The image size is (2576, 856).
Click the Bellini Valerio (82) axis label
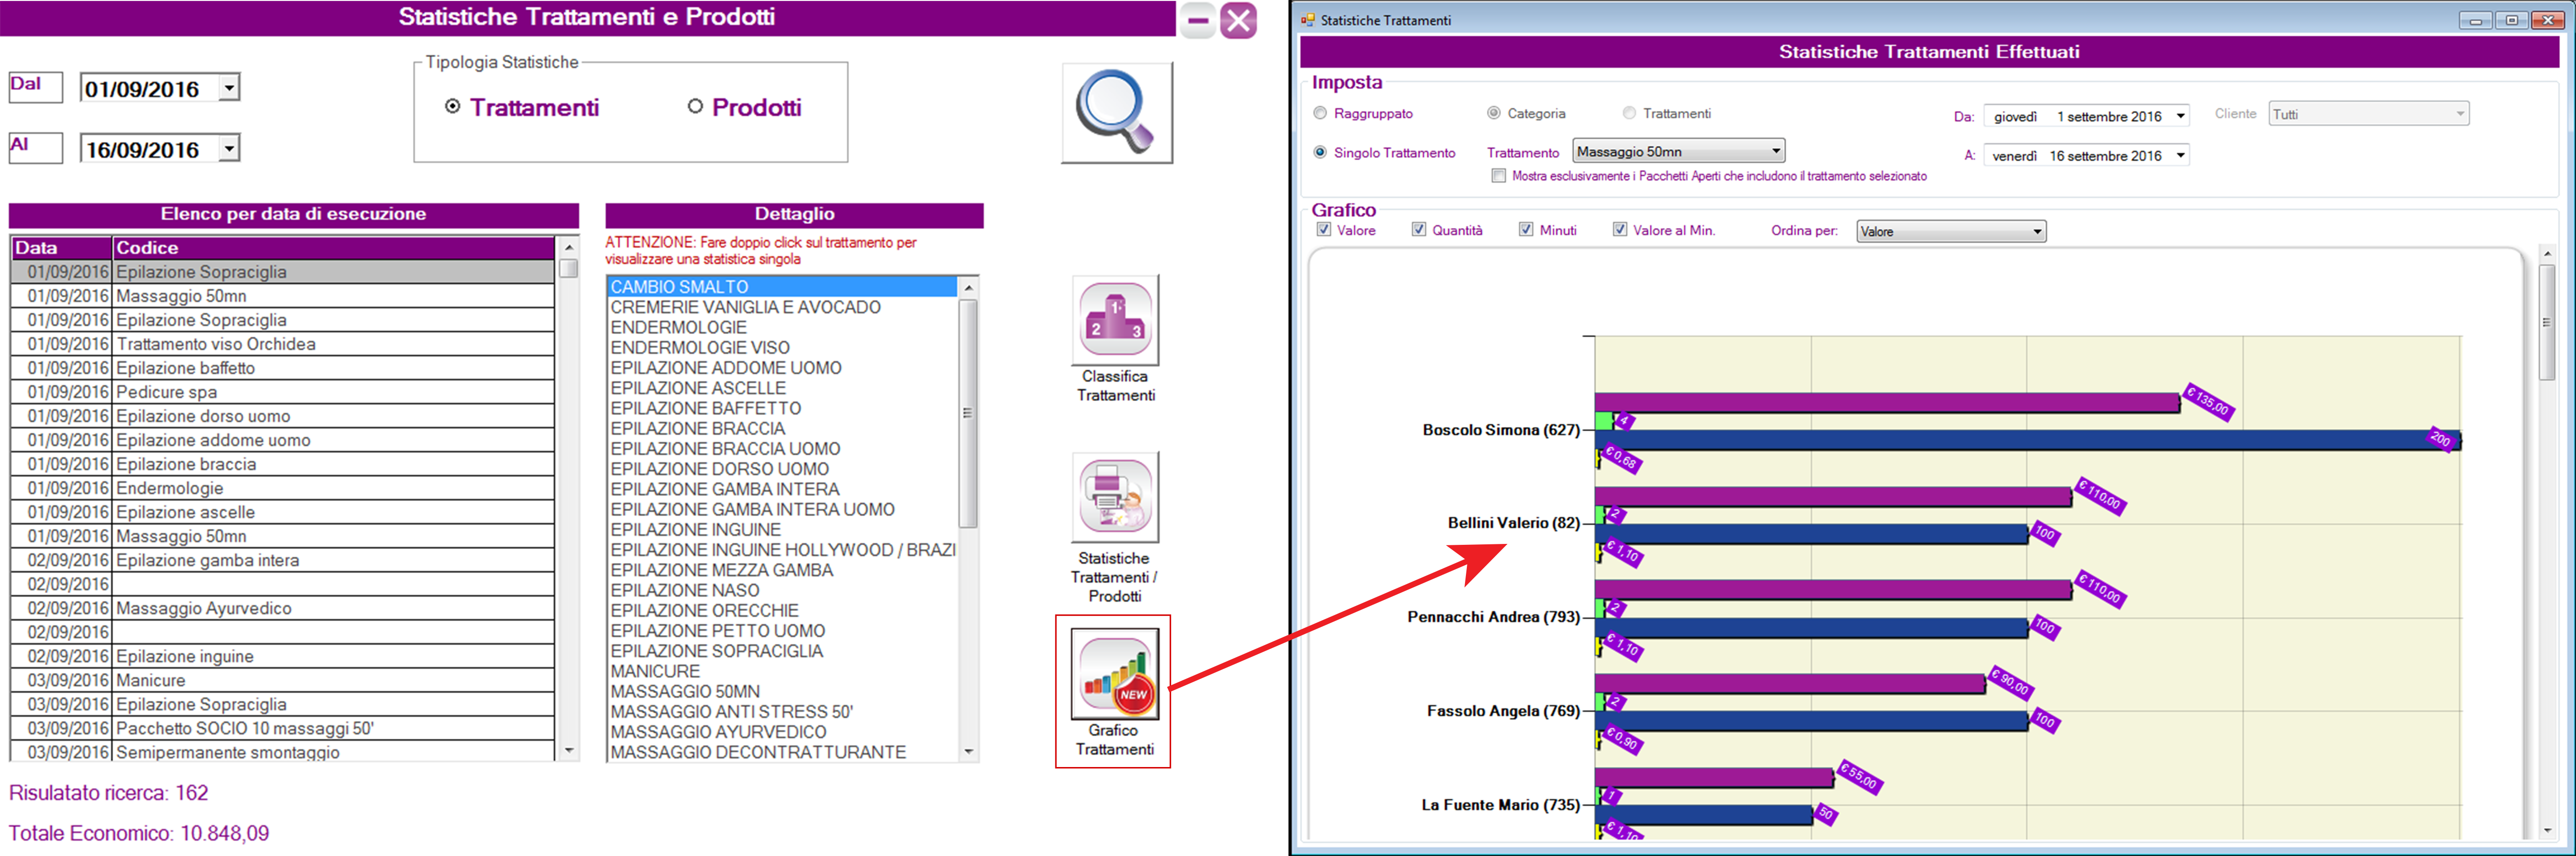(1514, 523)
